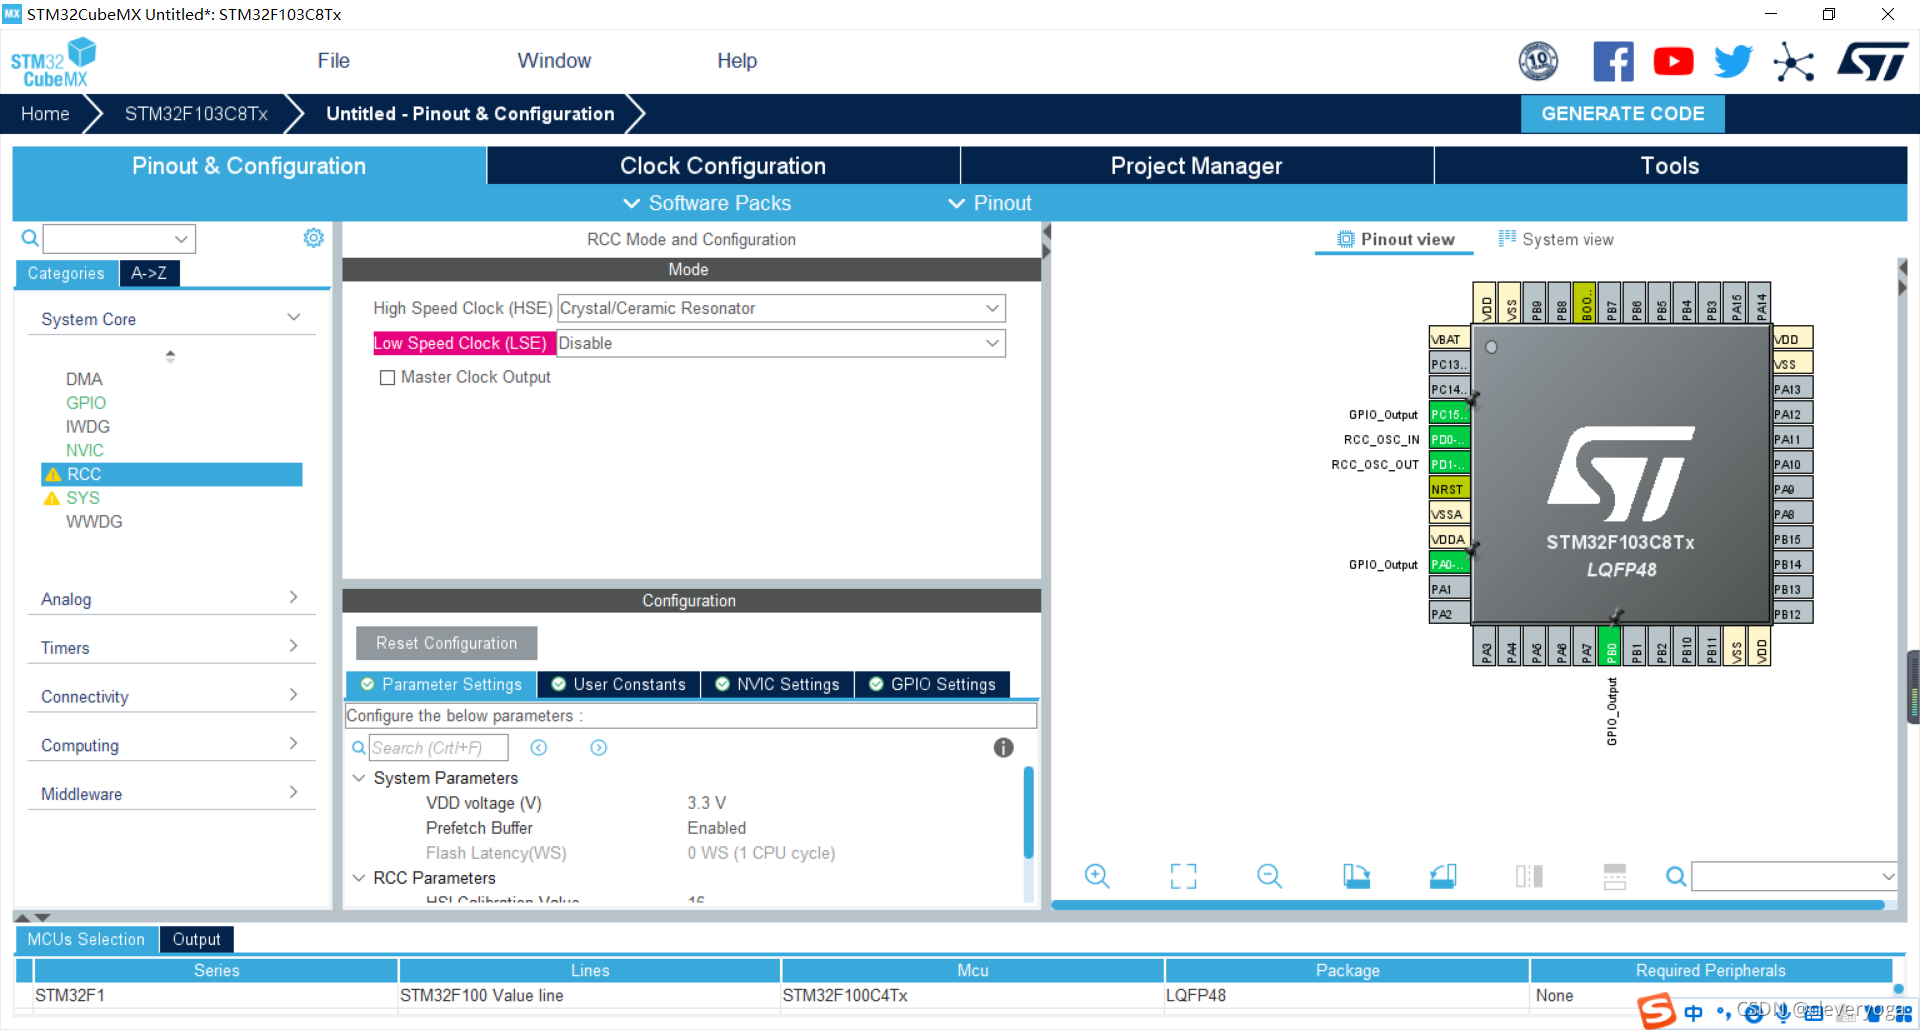Click the ST community network icon
The width and height of the screenshot is (1920, 1030).
tap(1793, 62)
